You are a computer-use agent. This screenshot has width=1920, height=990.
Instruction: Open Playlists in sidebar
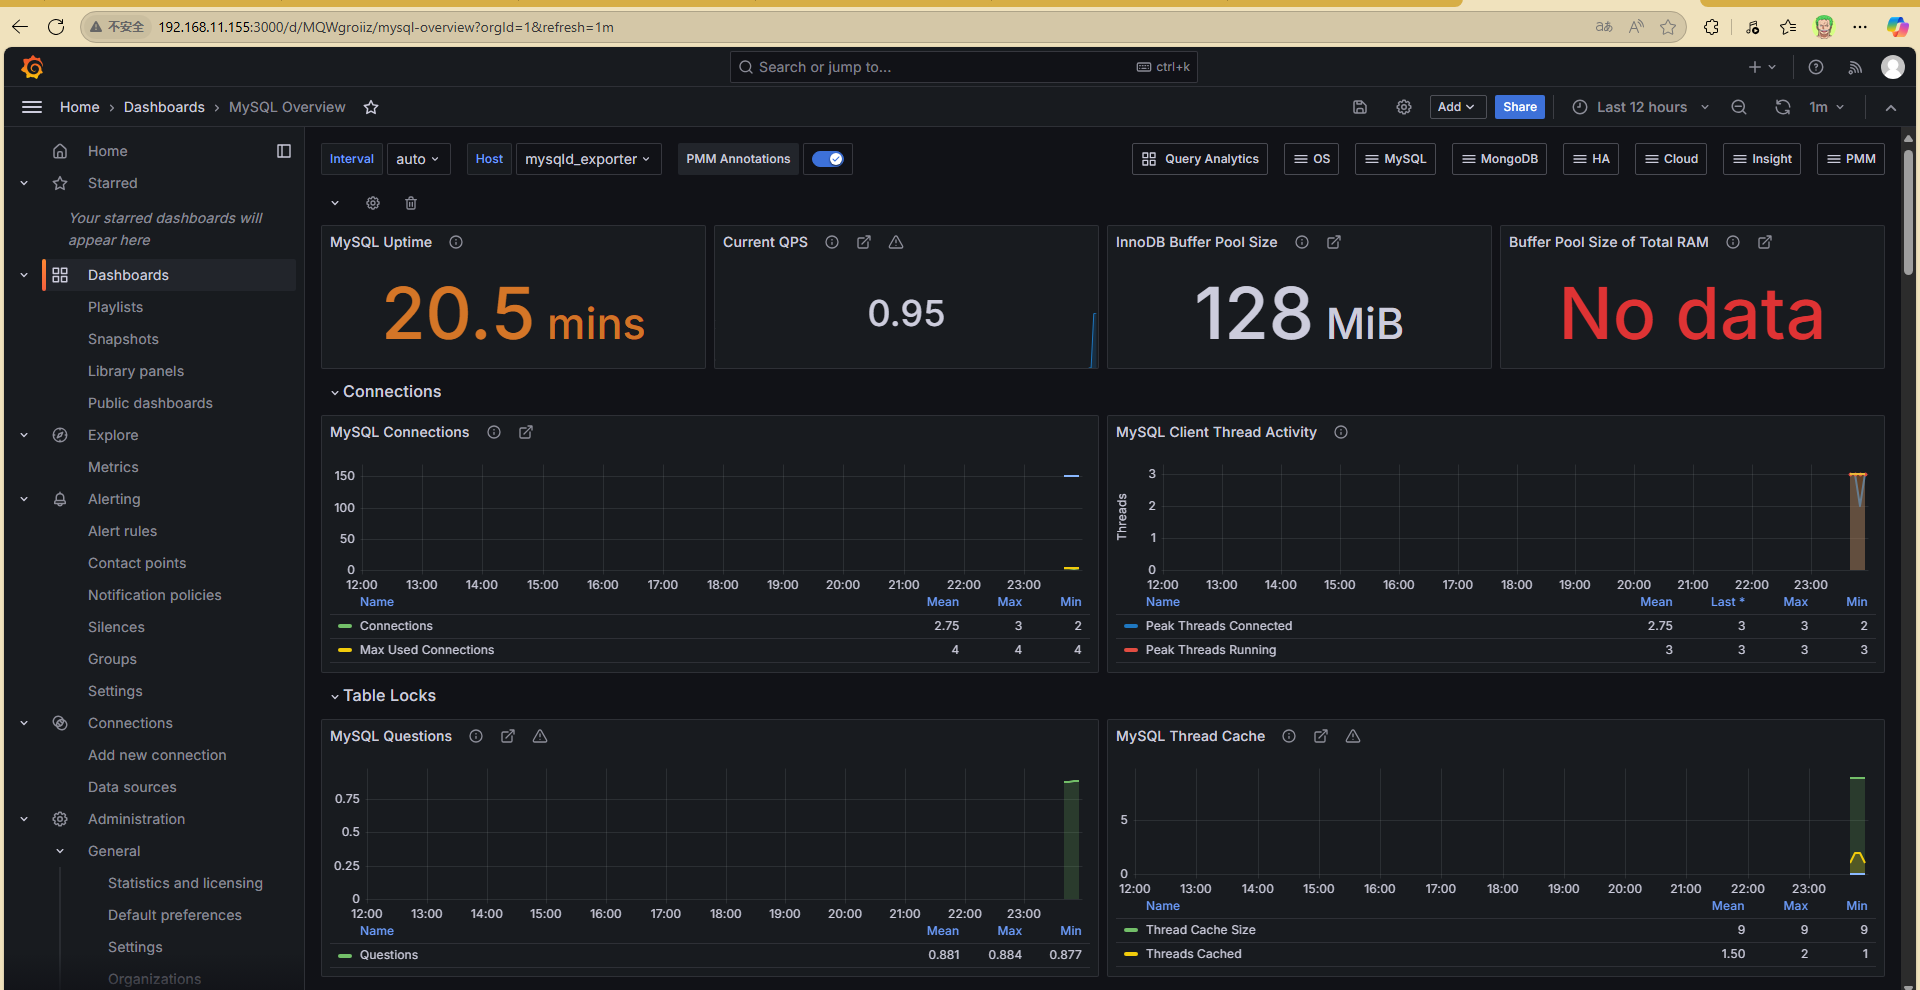[x=115, y=307]
